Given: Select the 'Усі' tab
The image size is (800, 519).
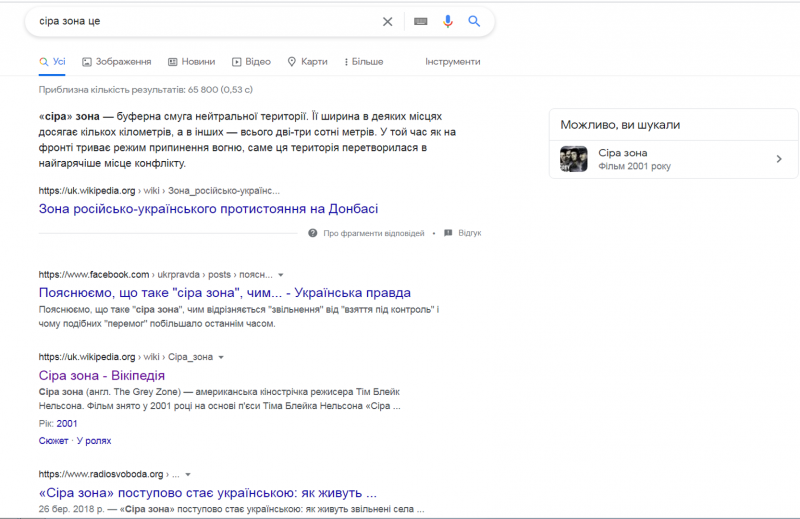Looking at the screenshot, I should [x=53, y=62].
